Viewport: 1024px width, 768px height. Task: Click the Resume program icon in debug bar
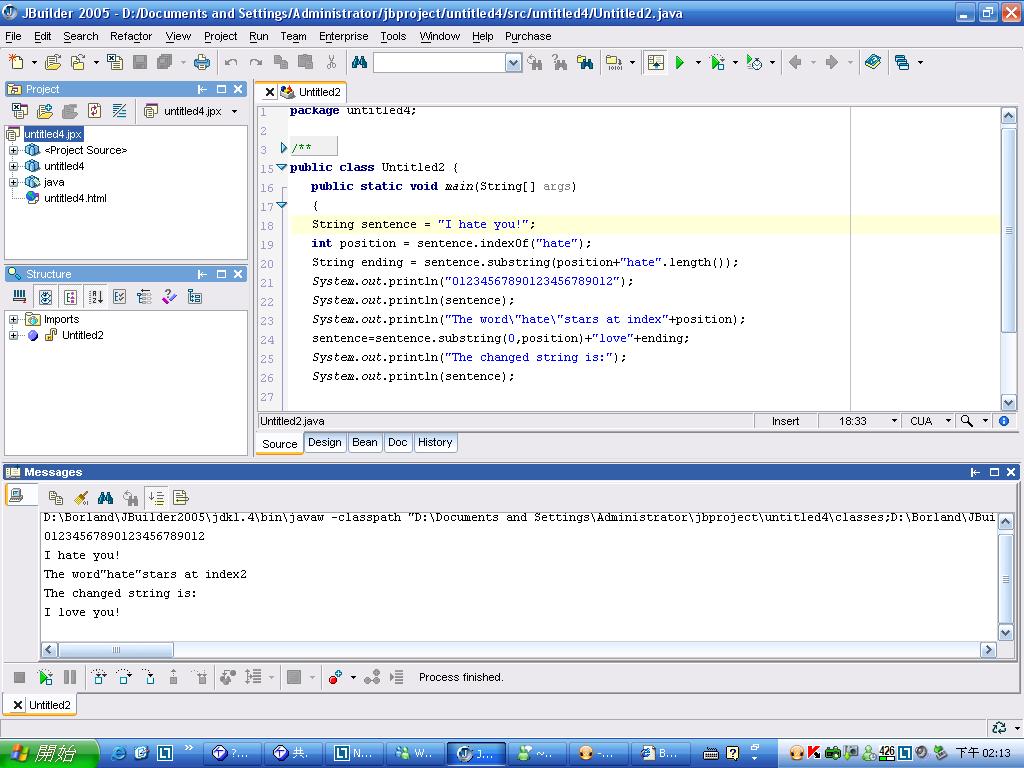click(x=45, y=677)
